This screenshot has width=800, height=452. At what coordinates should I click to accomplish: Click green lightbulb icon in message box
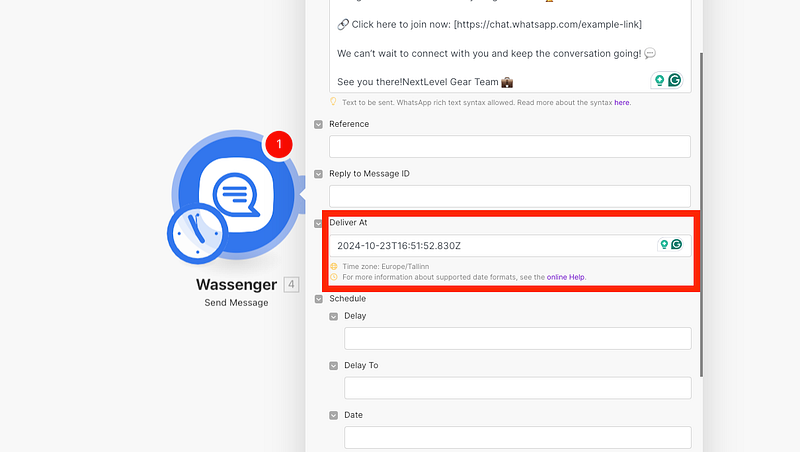pos(660,80)
